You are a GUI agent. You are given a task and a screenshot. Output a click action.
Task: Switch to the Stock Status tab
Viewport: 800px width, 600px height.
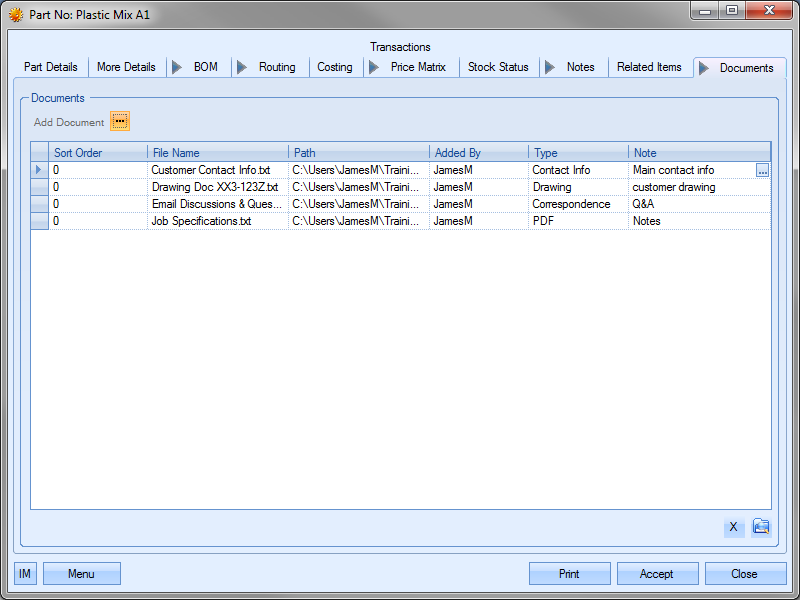point(498,67)
